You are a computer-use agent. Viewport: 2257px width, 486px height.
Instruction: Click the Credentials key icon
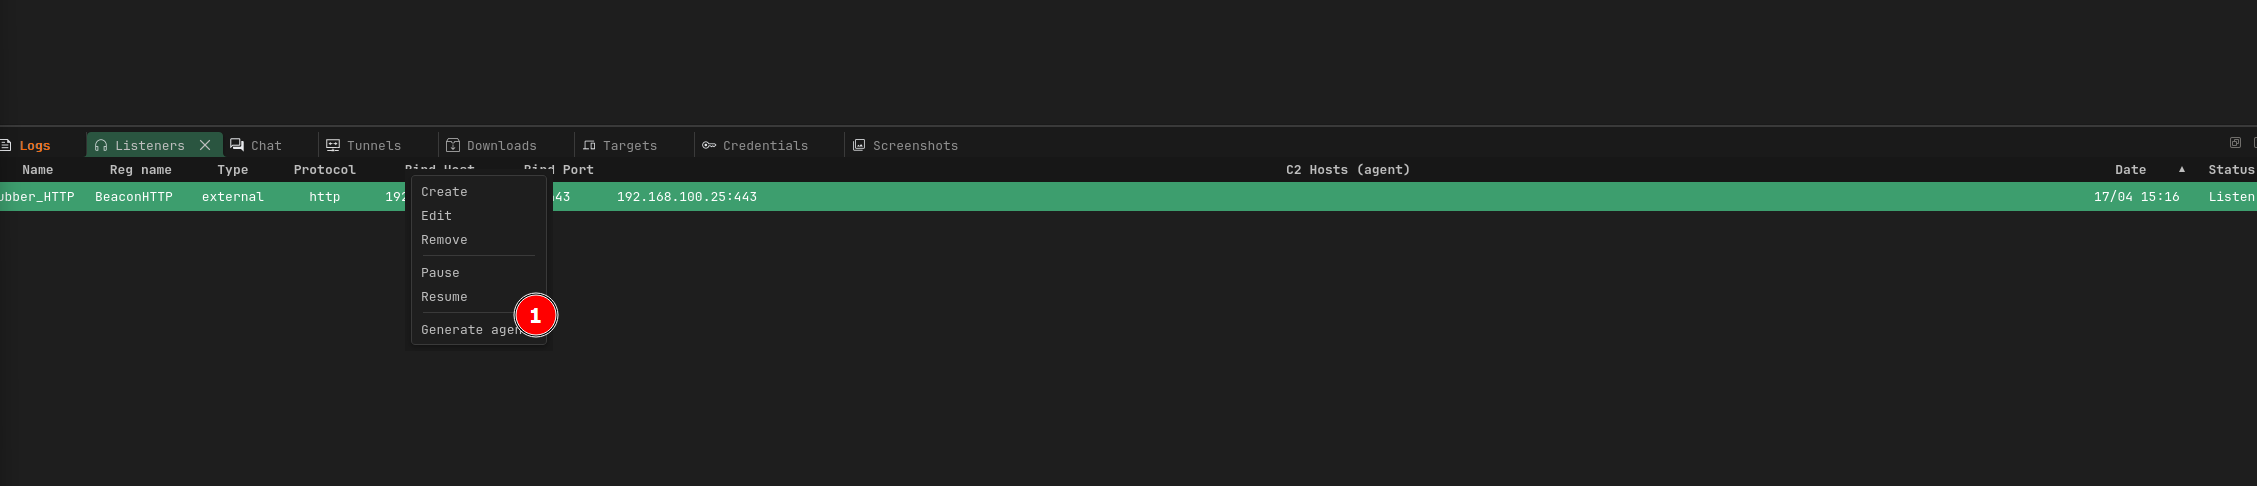709,146
